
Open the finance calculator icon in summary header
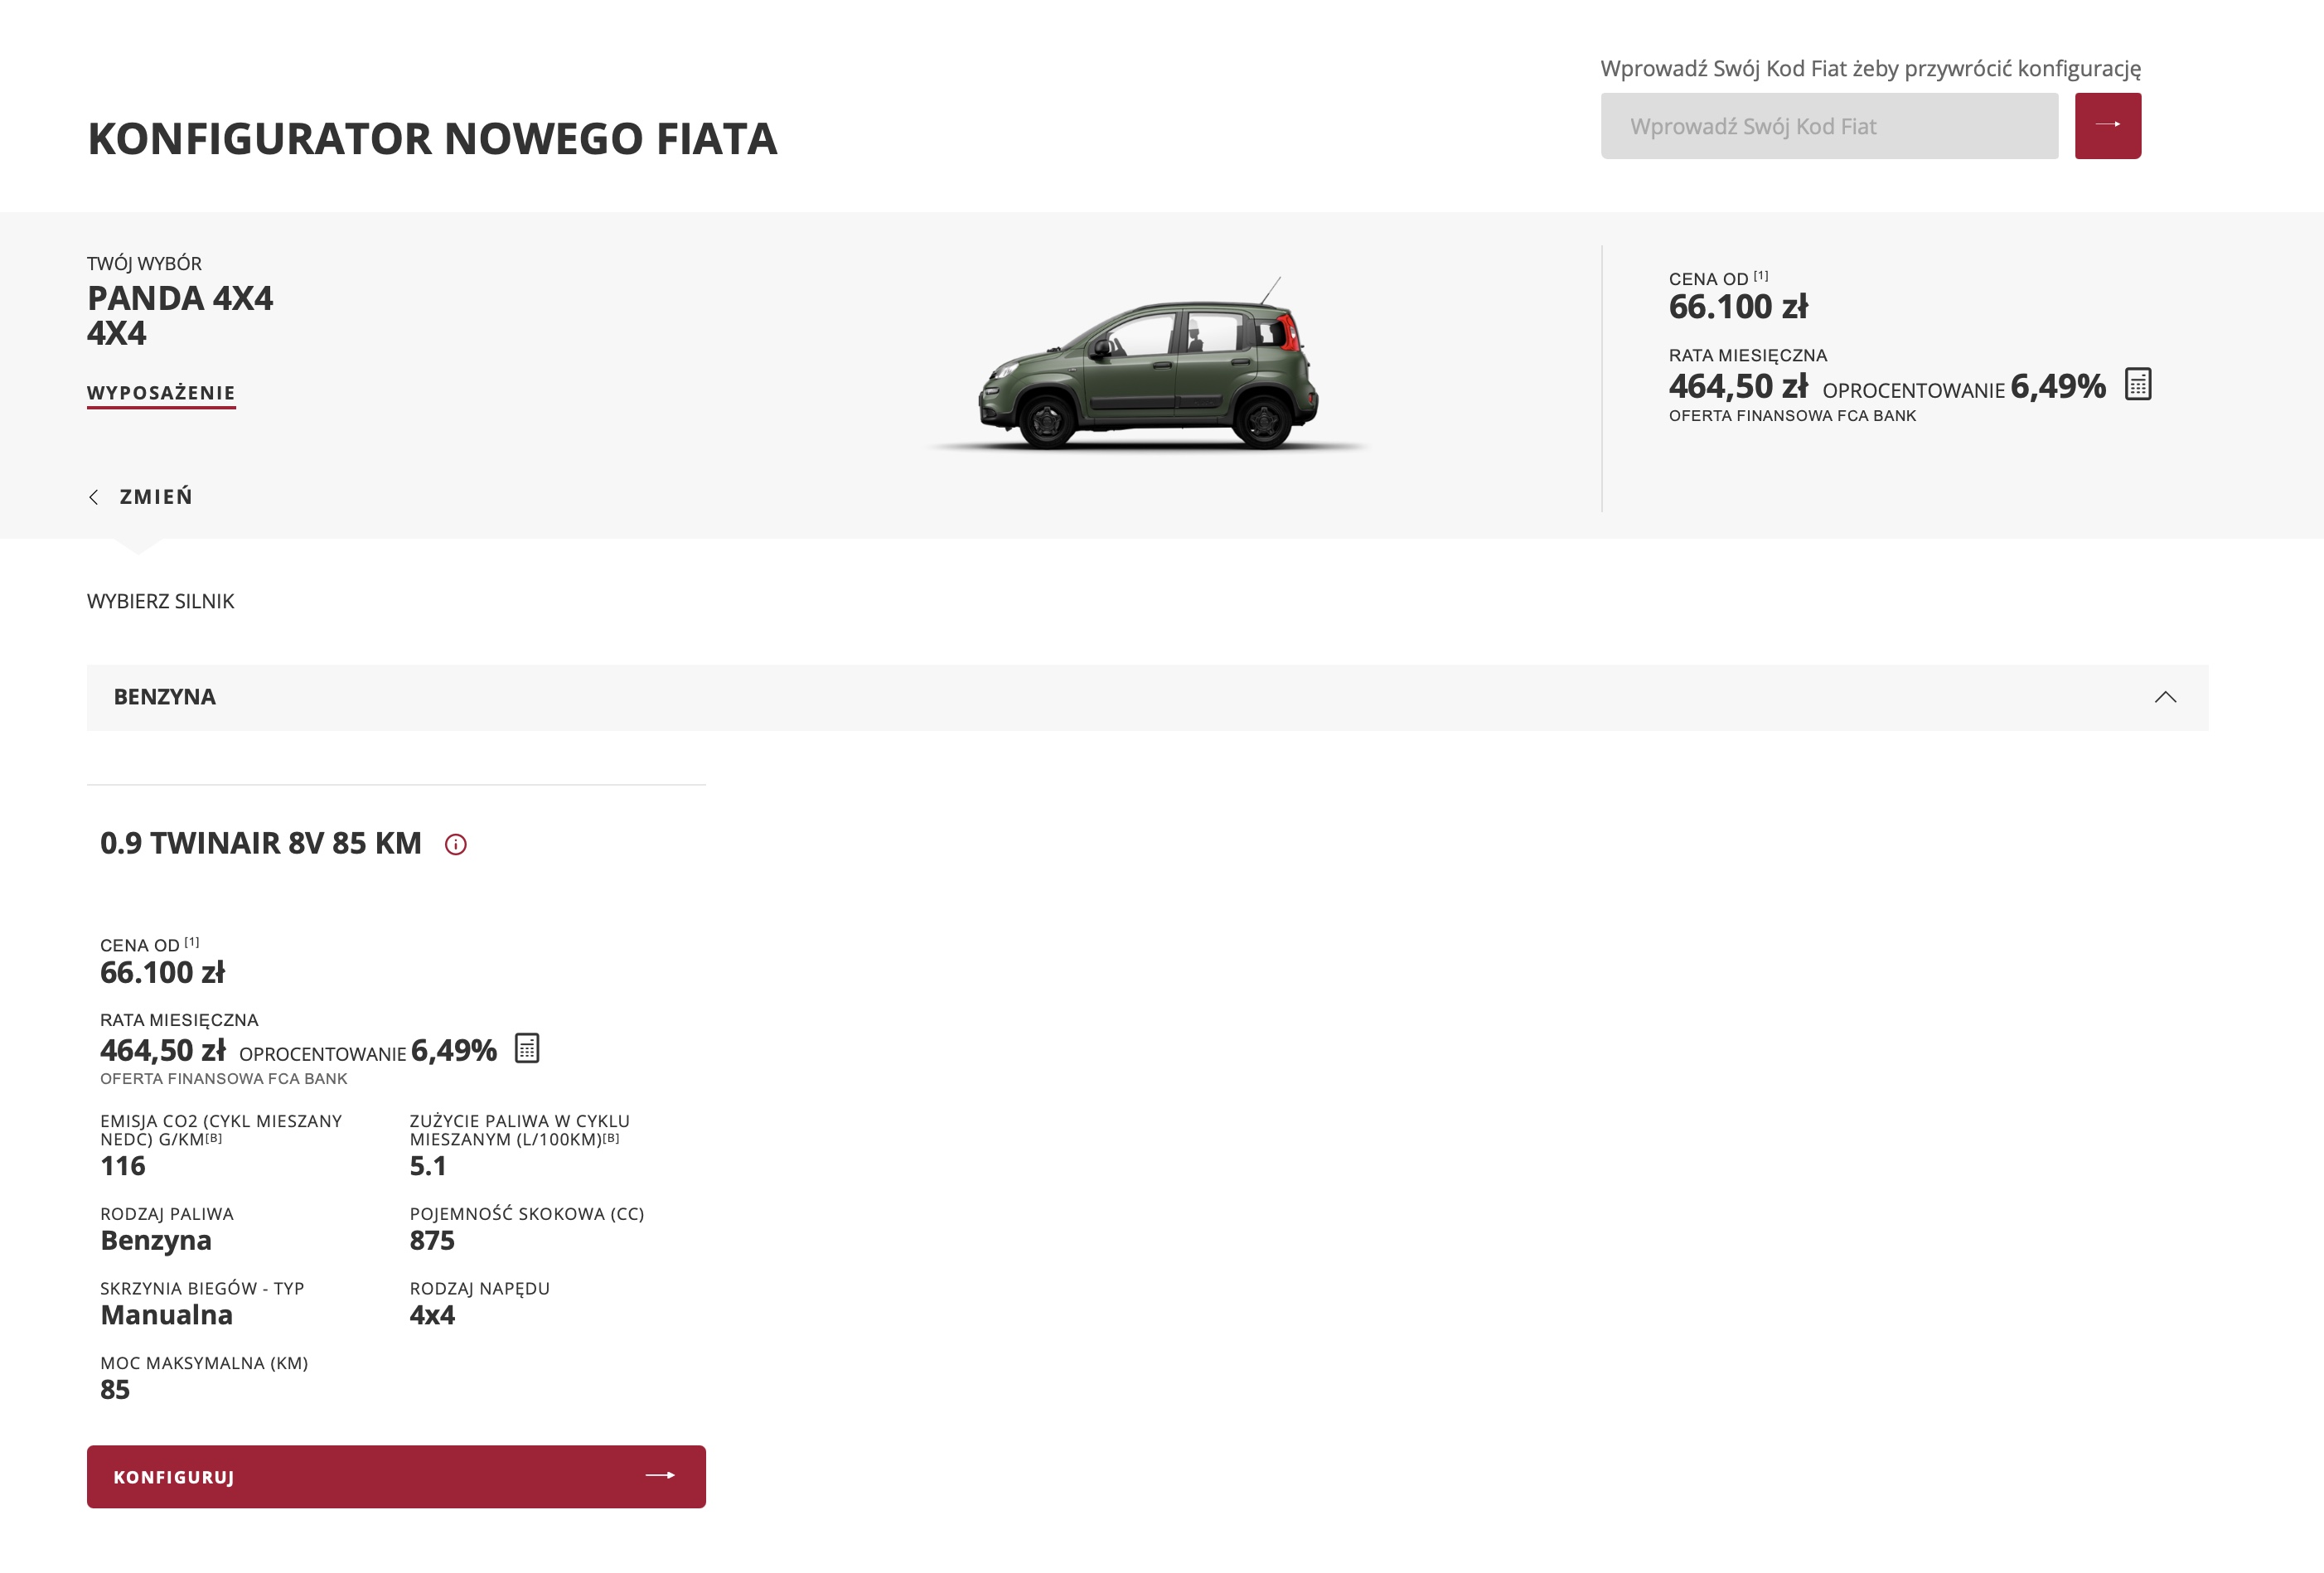(2137, 384)
